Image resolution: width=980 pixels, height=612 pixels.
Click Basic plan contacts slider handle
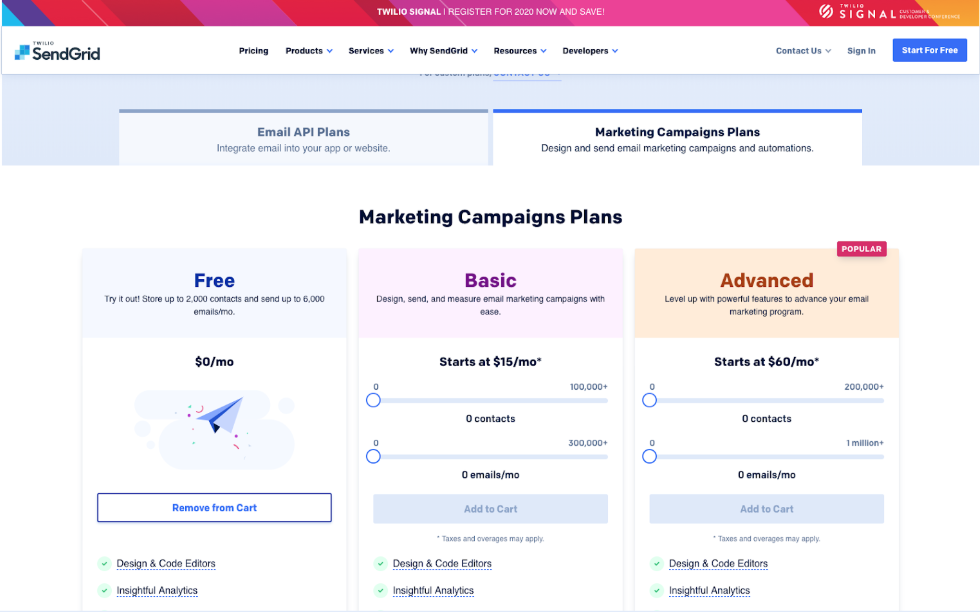click(x=373, y=400)
